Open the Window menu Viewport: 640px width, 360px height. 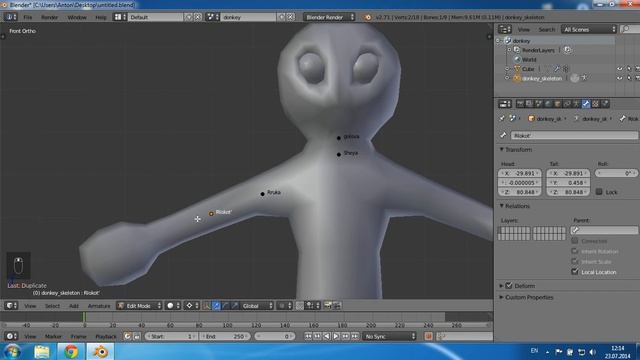(77, 18)
